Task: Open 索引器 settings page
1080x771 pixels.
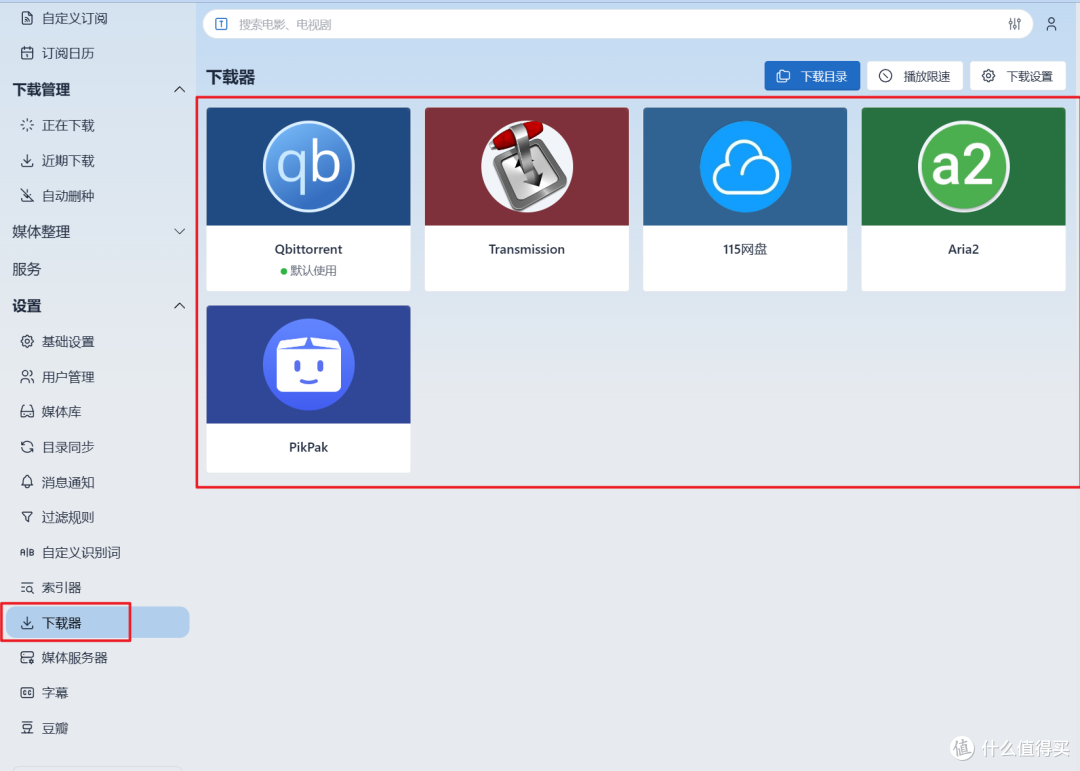Action: coord(61,587)
